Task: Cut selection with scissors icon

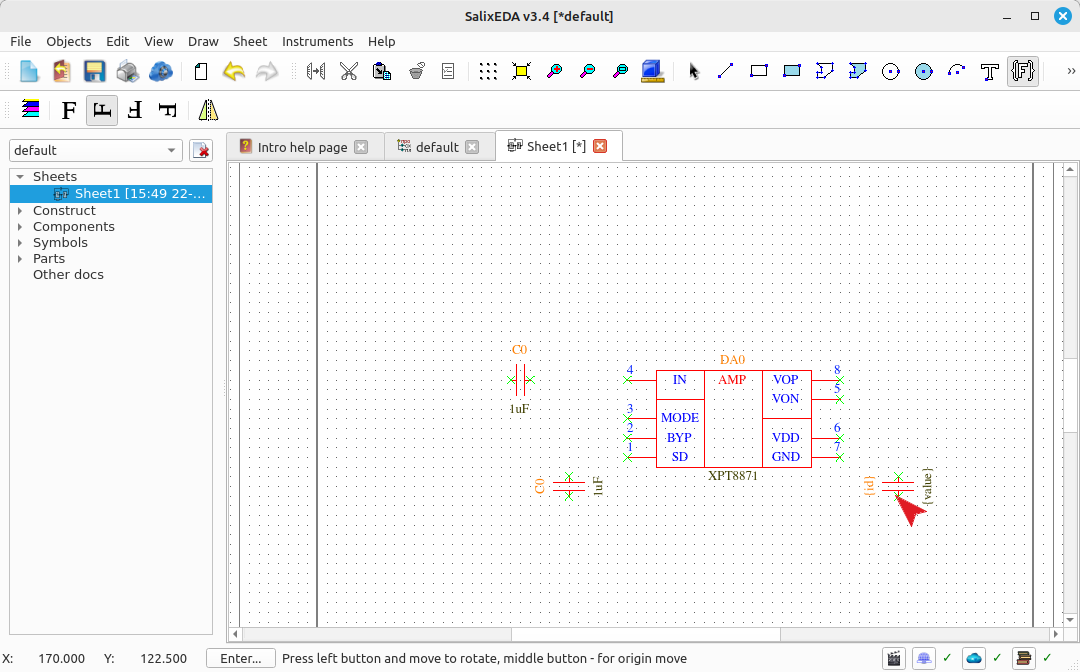Action: [x=349, y=71]
